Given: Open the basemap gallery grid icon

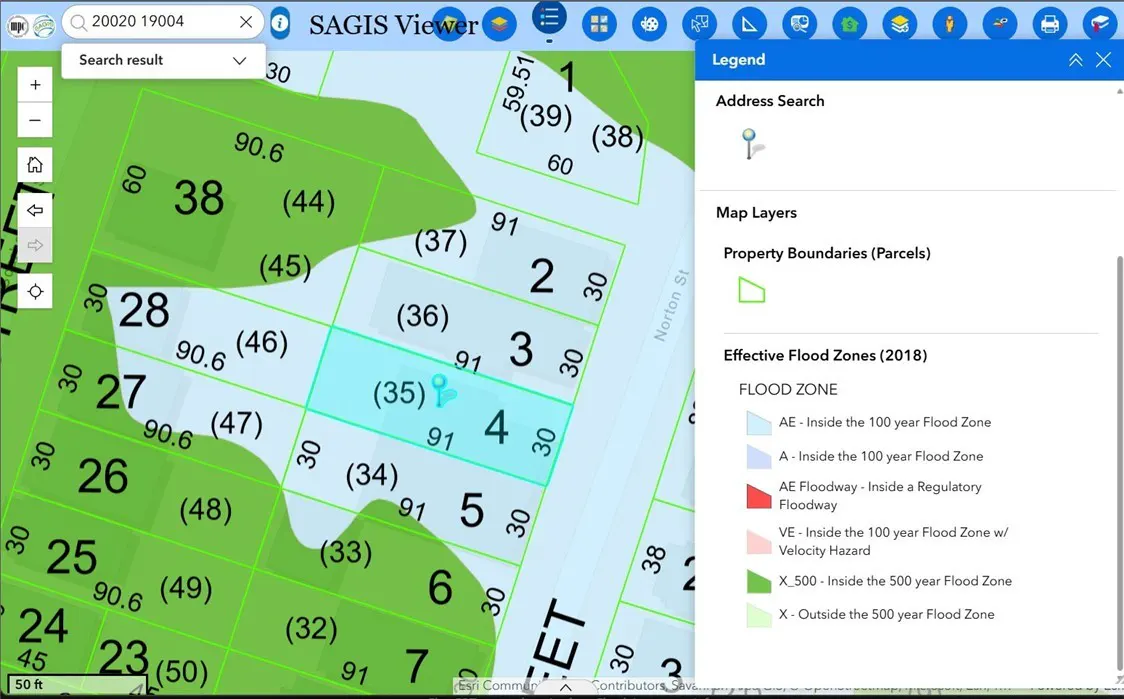Looking at the screenshot, I should [x=599, y=24].
